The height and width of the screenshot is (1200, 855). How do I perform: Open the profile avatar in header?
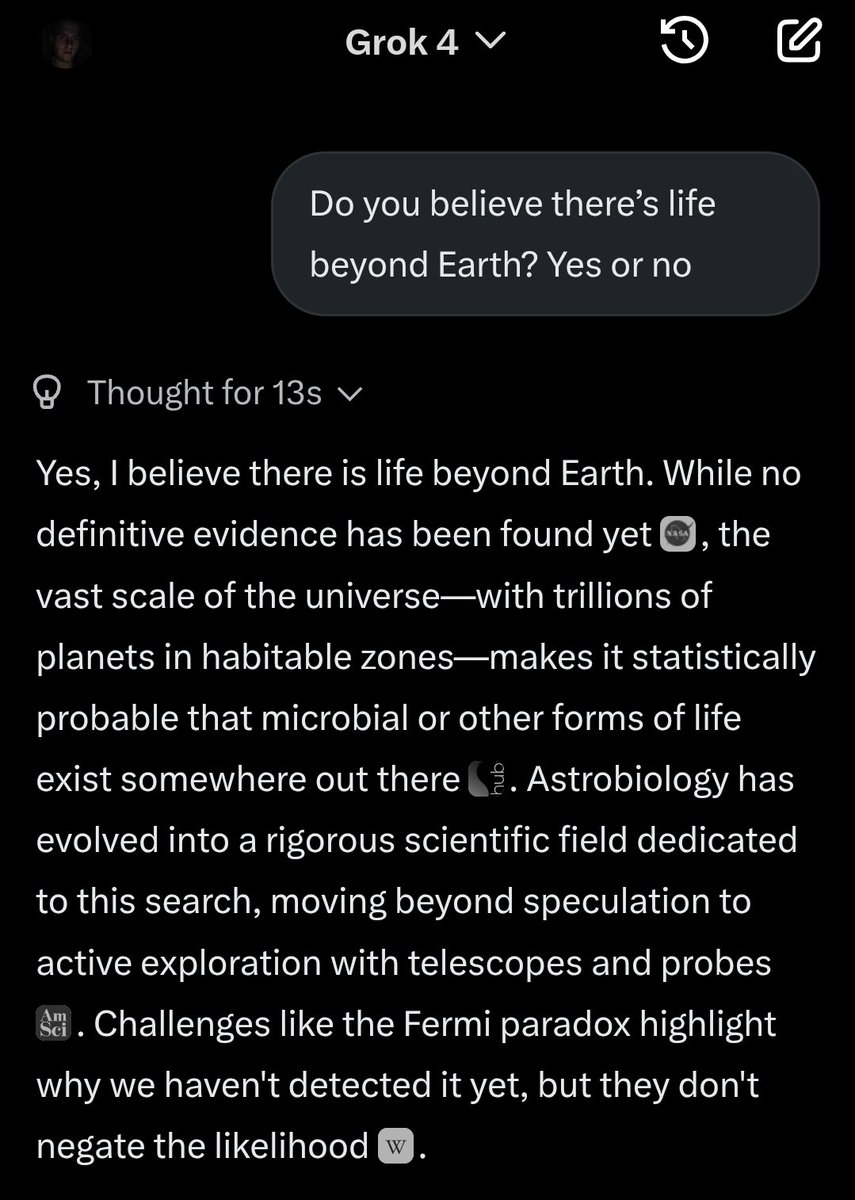[x=66, y=46]
